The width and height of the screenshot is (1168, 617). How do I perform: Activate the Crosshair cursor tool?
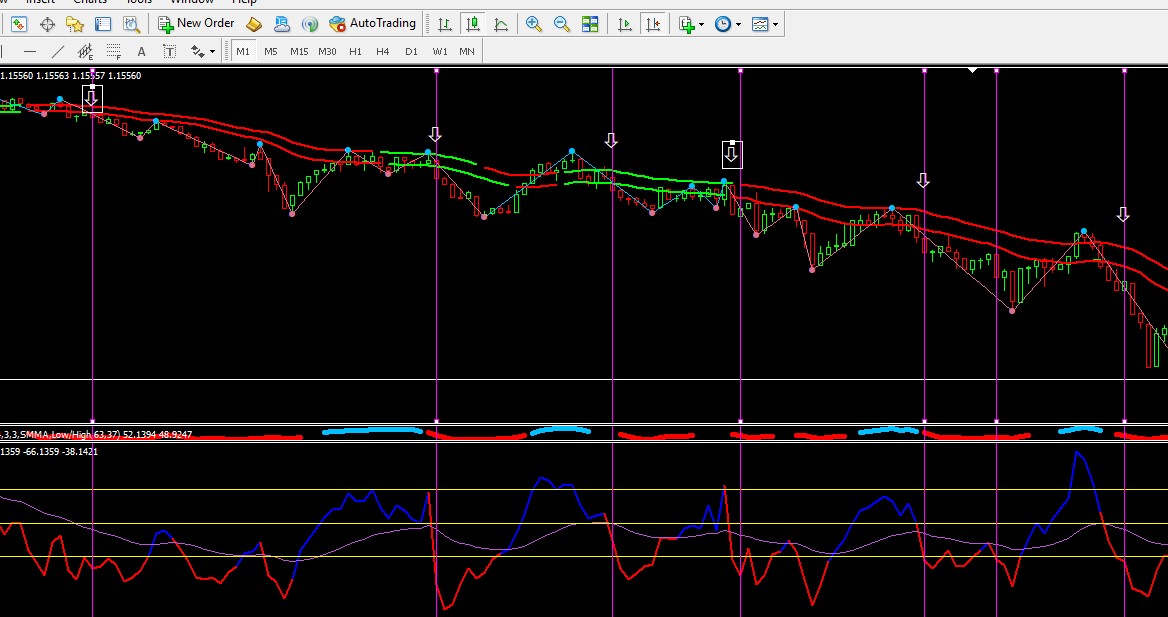click(47, 24)
